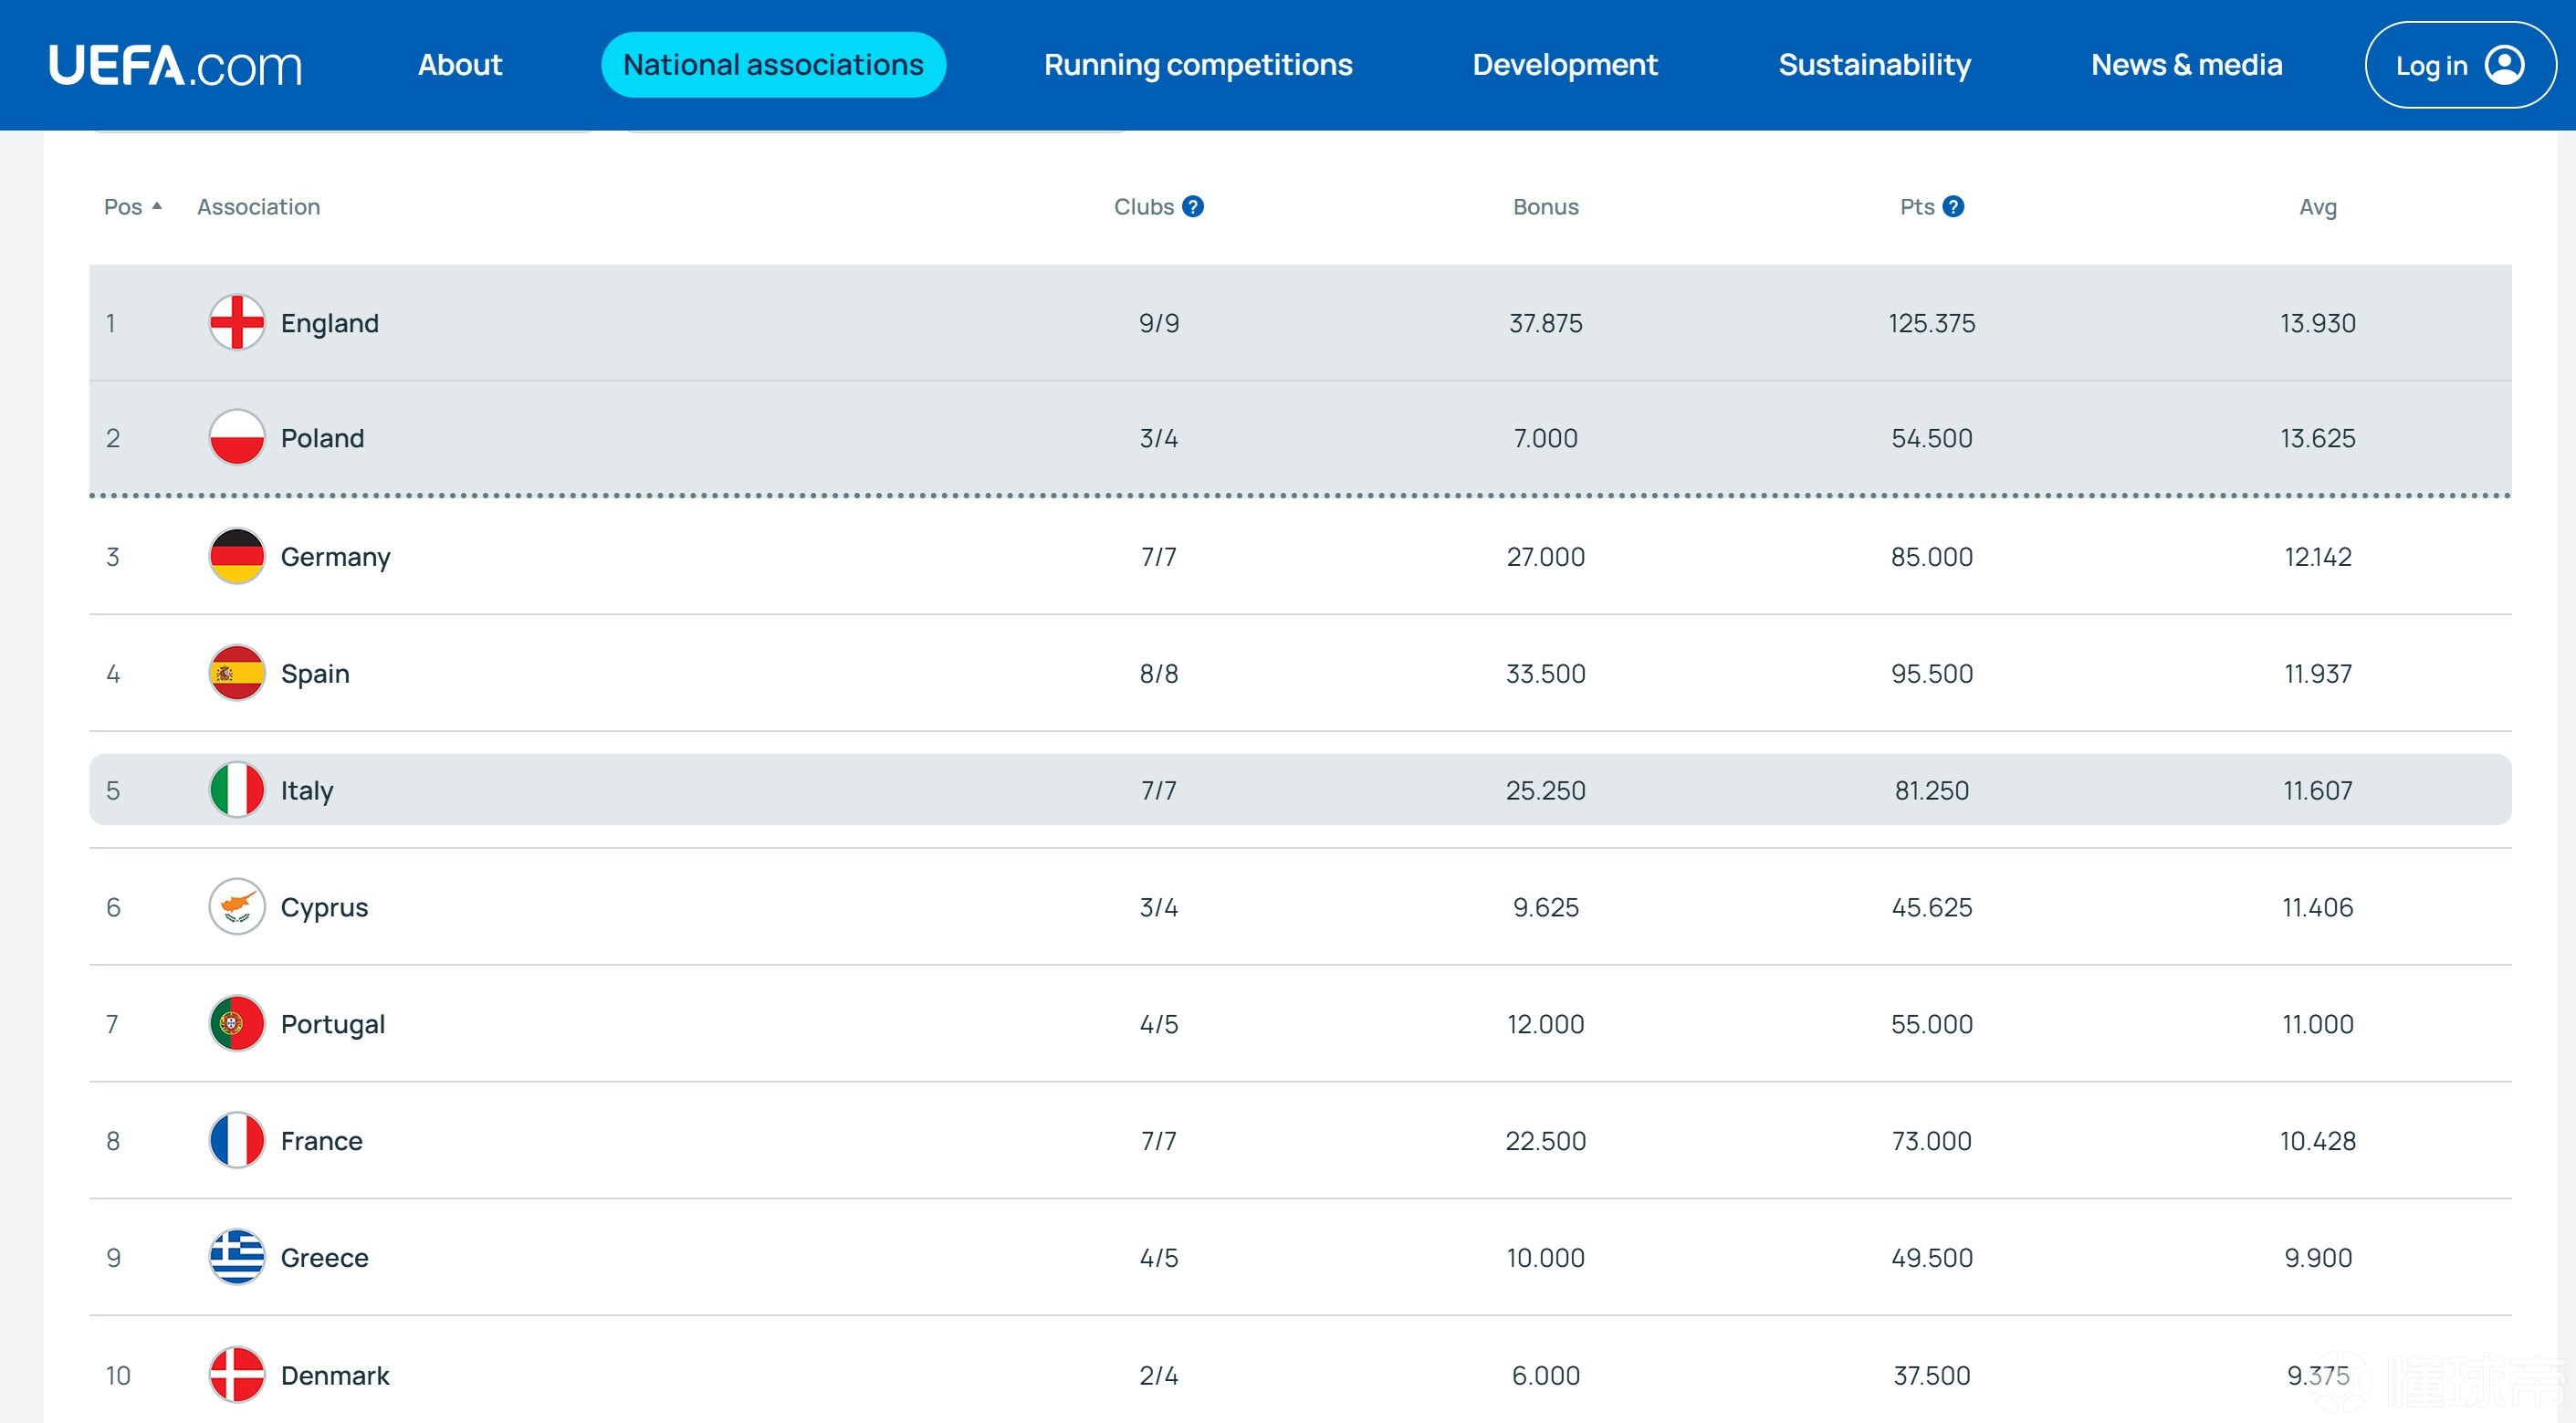Click the Cyprus flag icon
This screenshot has height=1423, width=2576.
point(236,907)
